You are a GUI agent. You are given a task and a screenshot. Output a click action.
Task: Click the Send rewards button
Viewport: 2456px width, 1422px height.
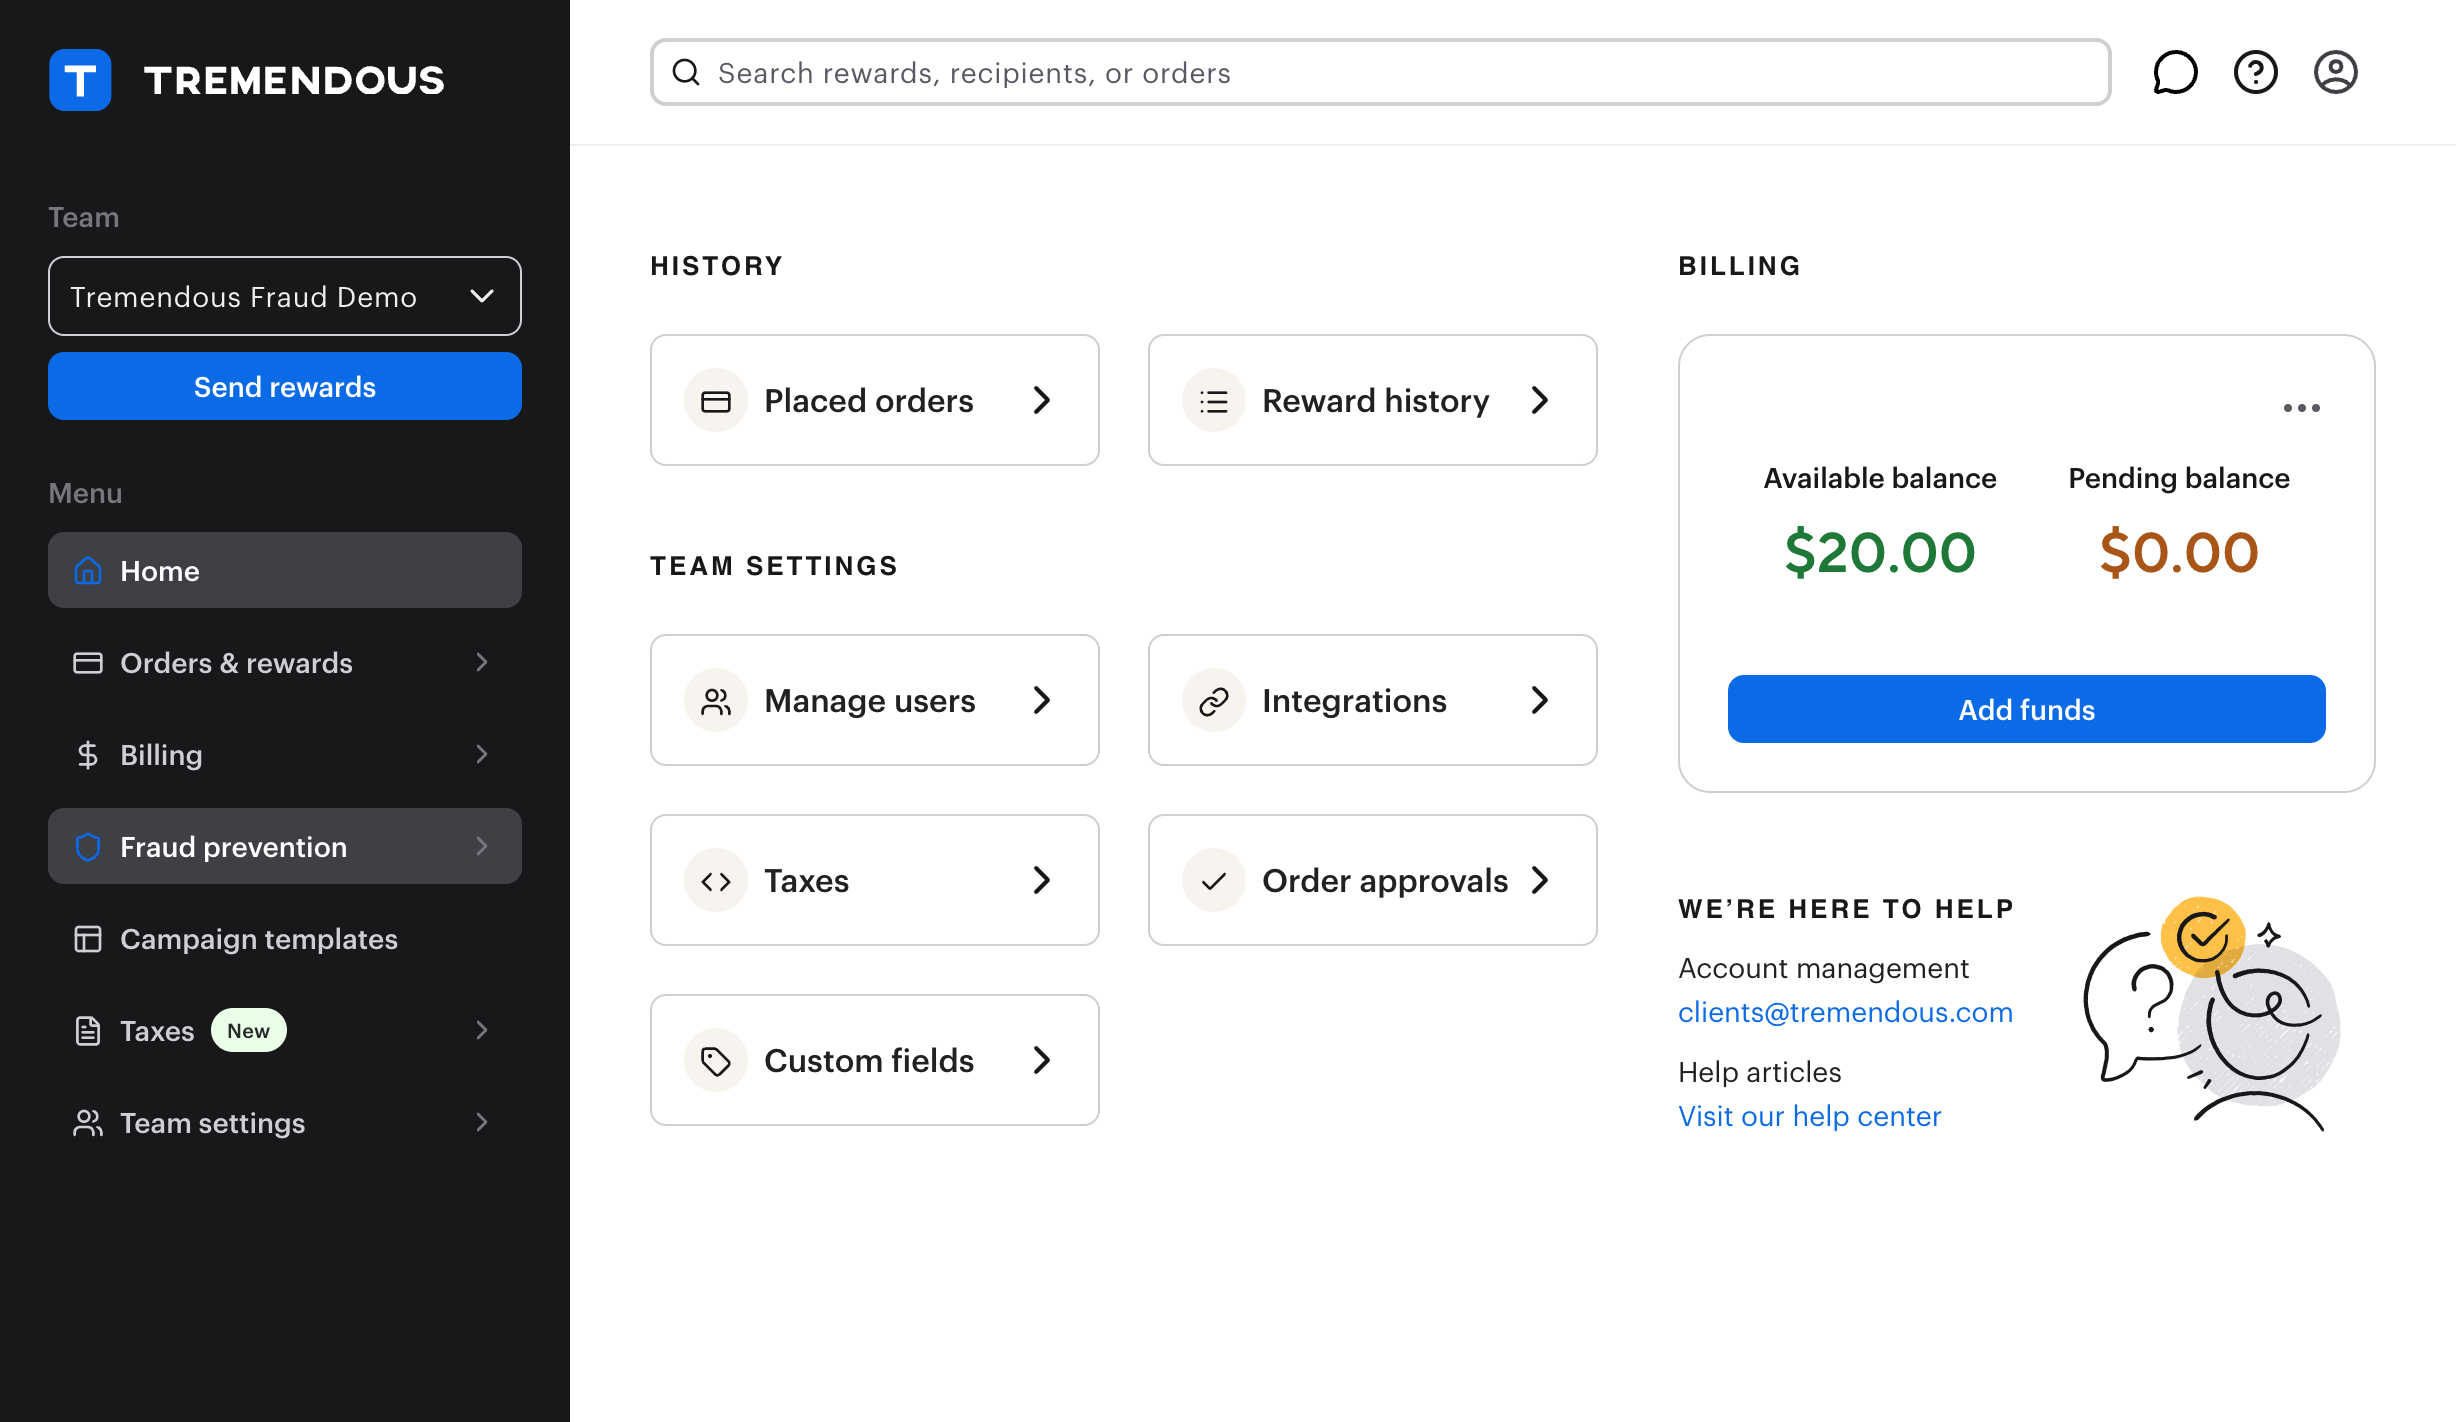[284, 386]
